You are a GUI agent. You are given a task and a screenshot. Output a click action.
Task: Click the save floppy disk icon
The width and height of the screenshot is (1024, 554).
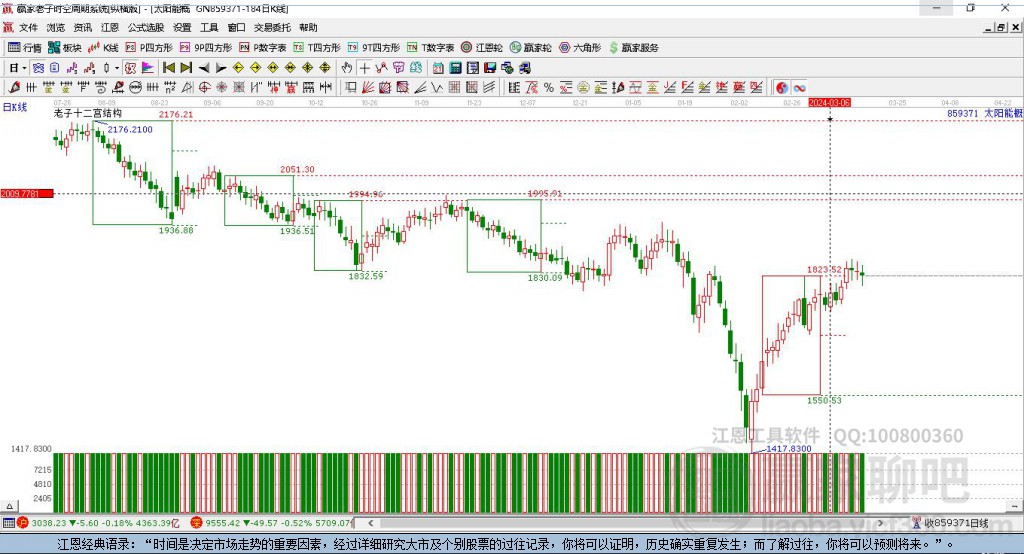tap(490, 68)
